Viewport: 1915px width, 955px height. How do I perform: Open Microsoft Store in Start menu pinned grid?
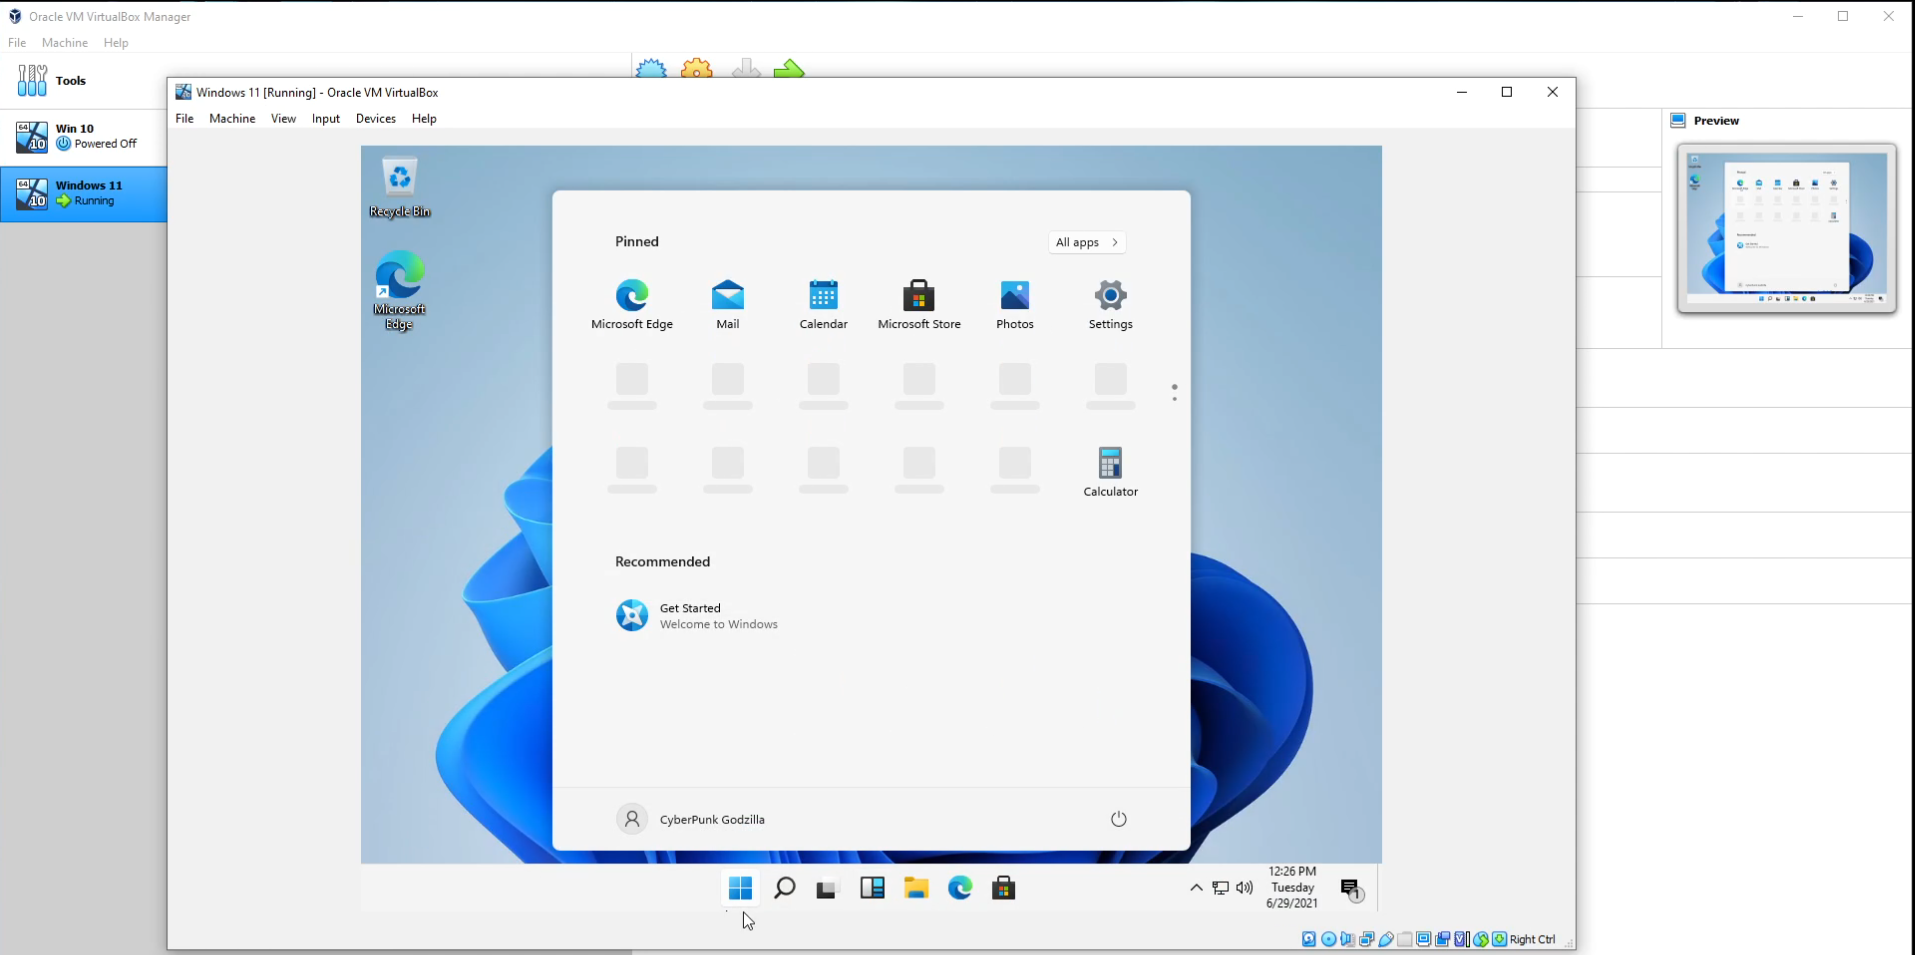[x=919, y=304]
